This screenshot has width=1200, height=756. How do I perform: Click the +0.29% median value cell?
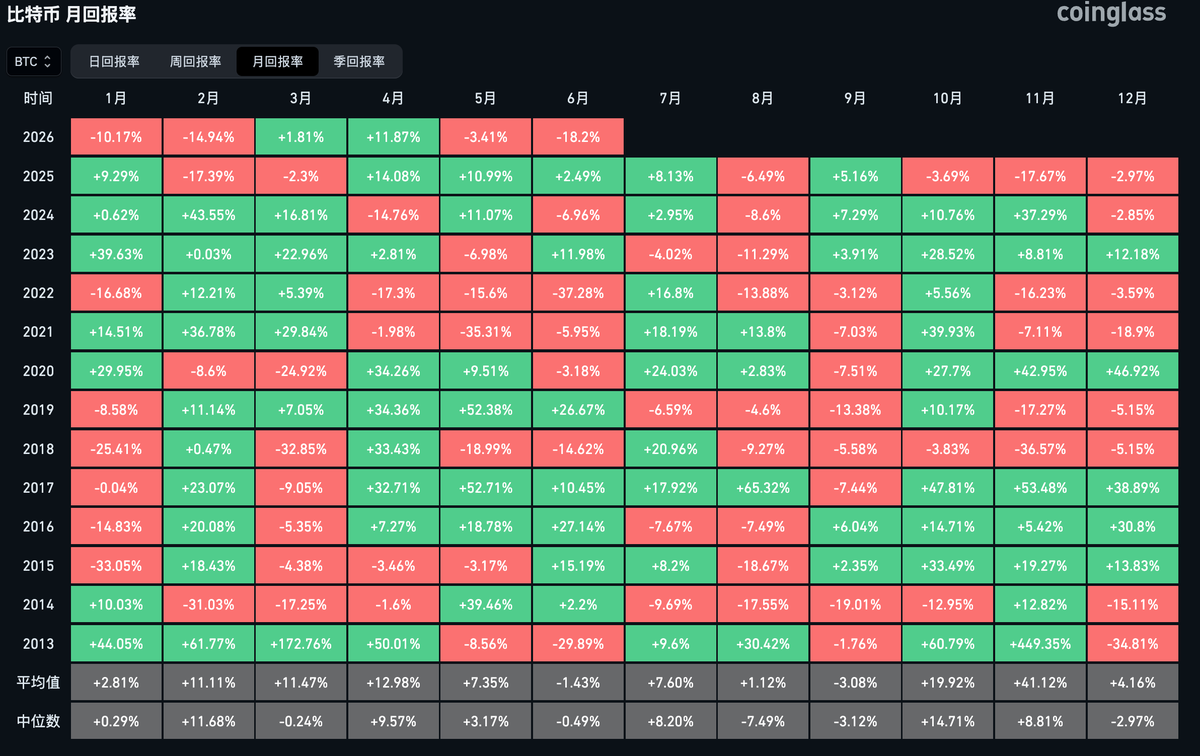click(116, 721)
